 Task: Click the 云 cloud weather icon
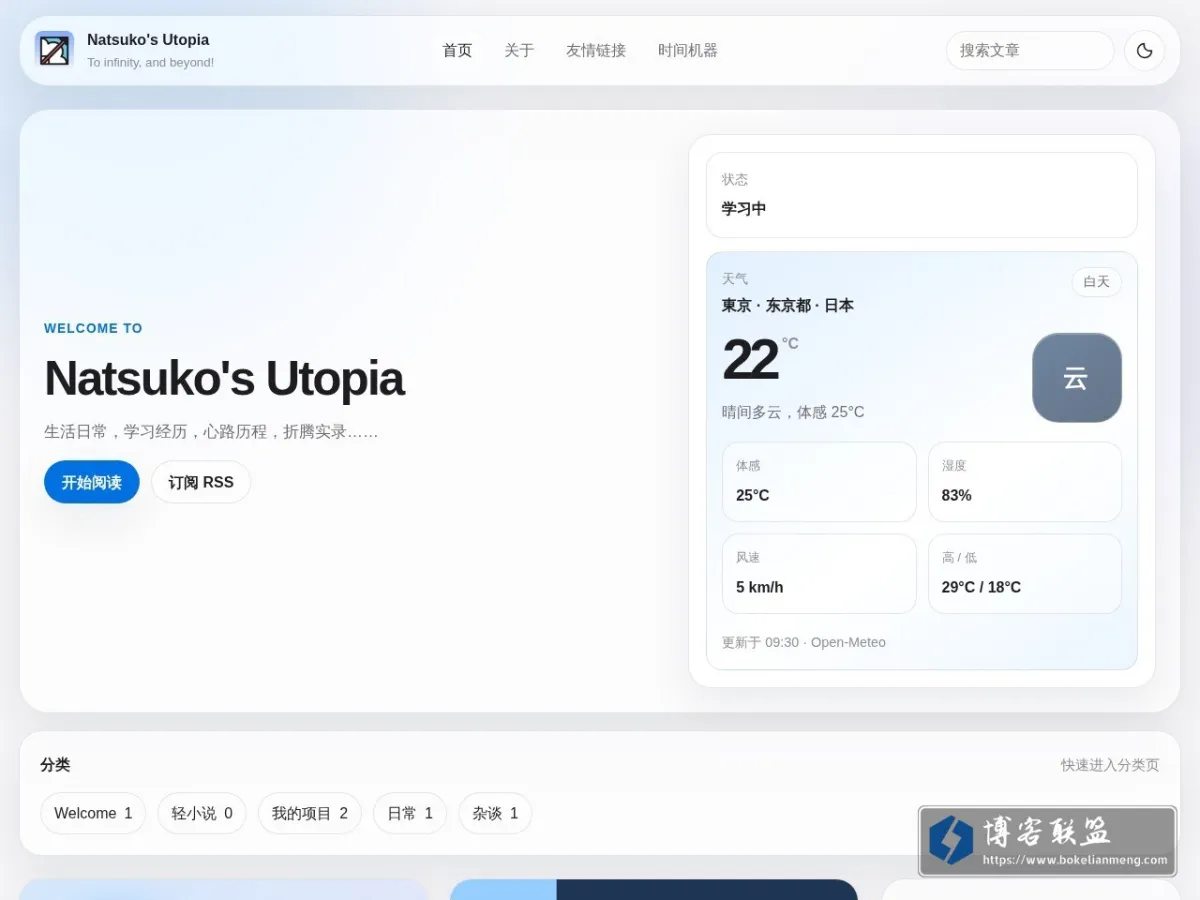coord(1076,378)
